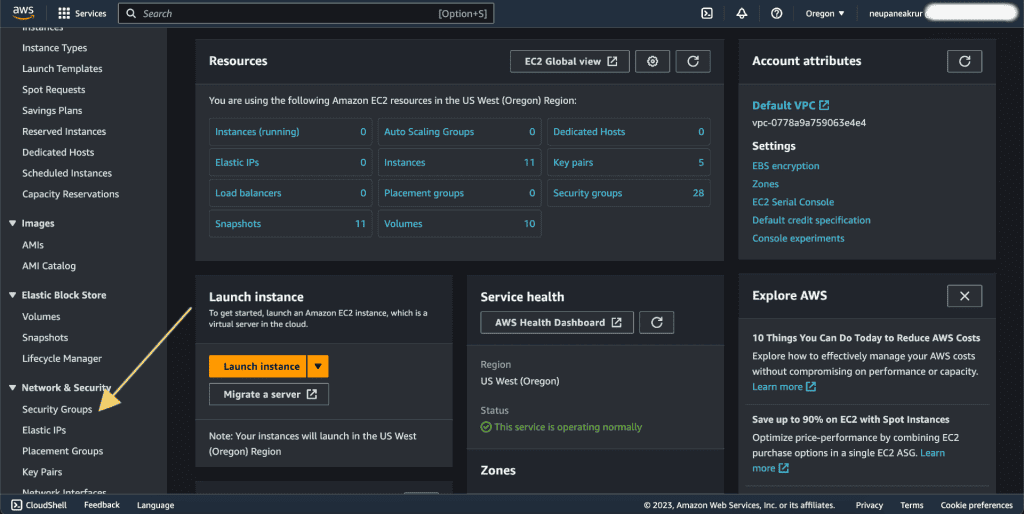The height and width of the screenshot is (514, 1024).
Task: Click Auto Scaling Groups resource link
Action: pyautogui.click(x=429, y=132)
